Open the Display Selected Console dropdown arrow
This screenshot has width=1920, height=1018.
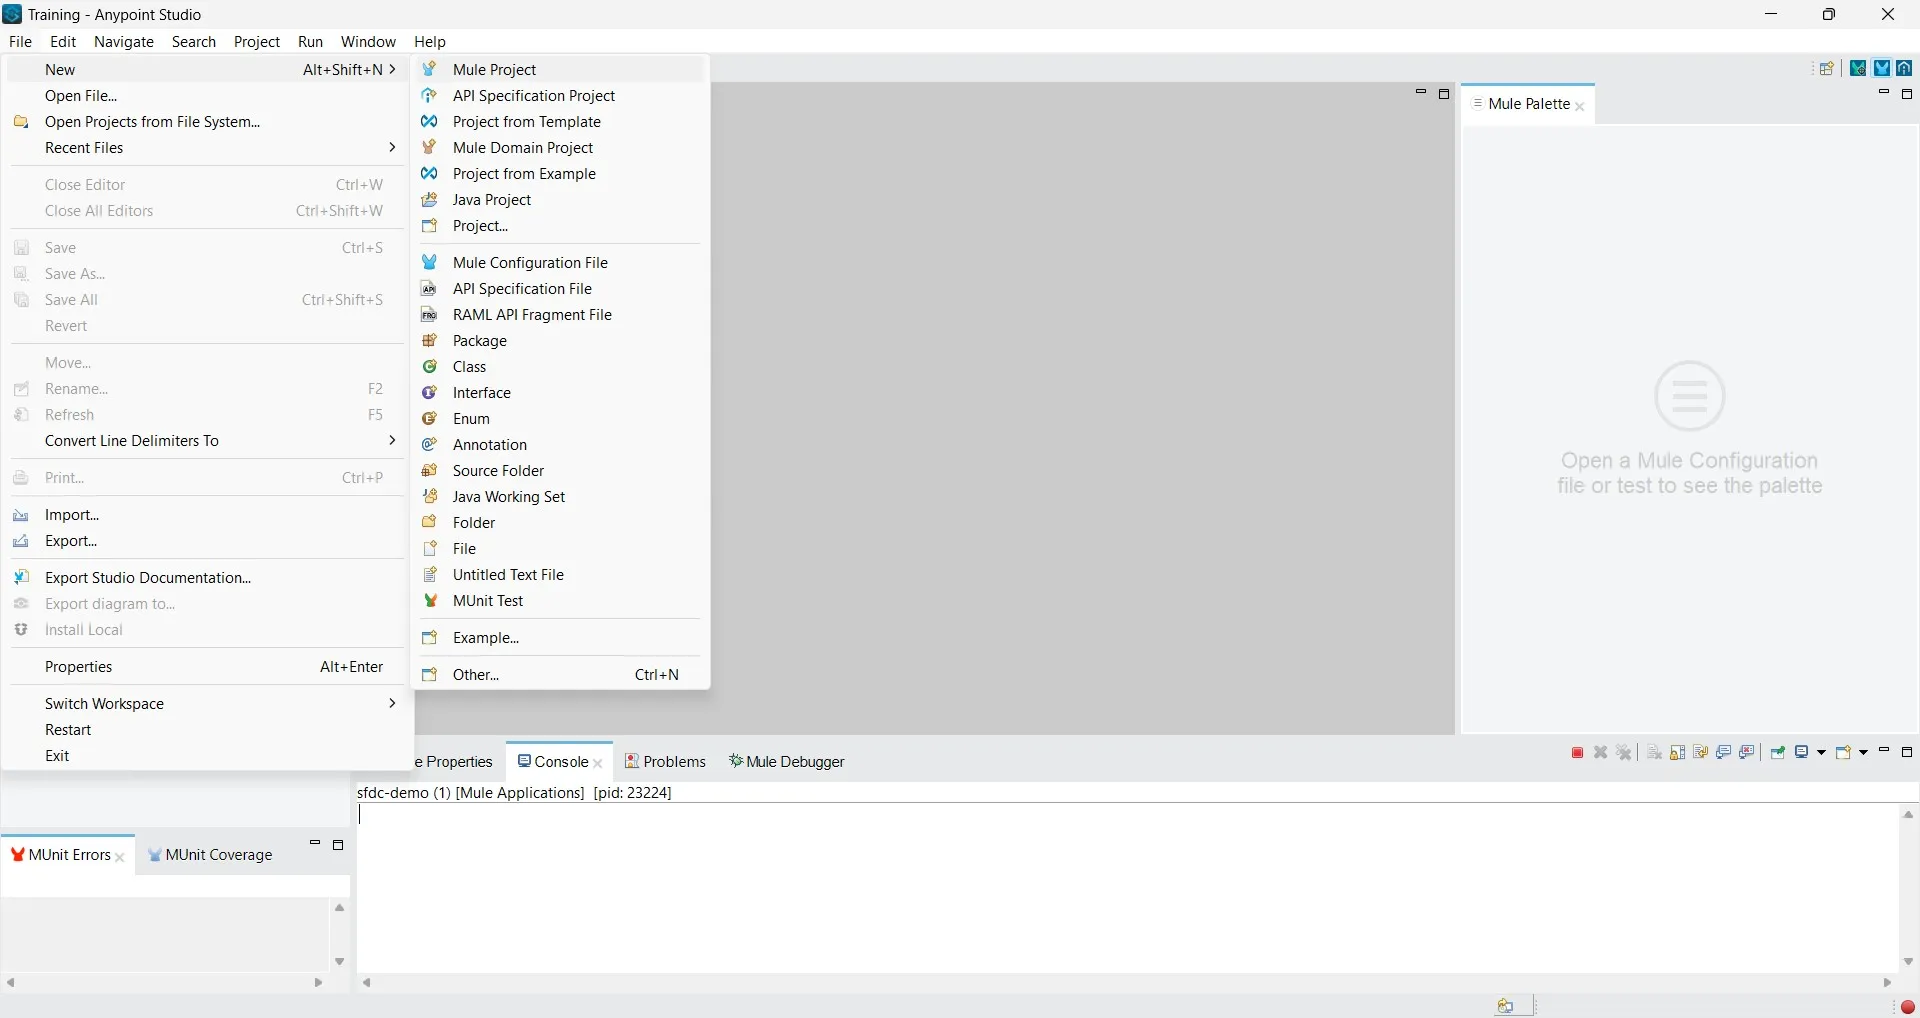[1822, 753]
